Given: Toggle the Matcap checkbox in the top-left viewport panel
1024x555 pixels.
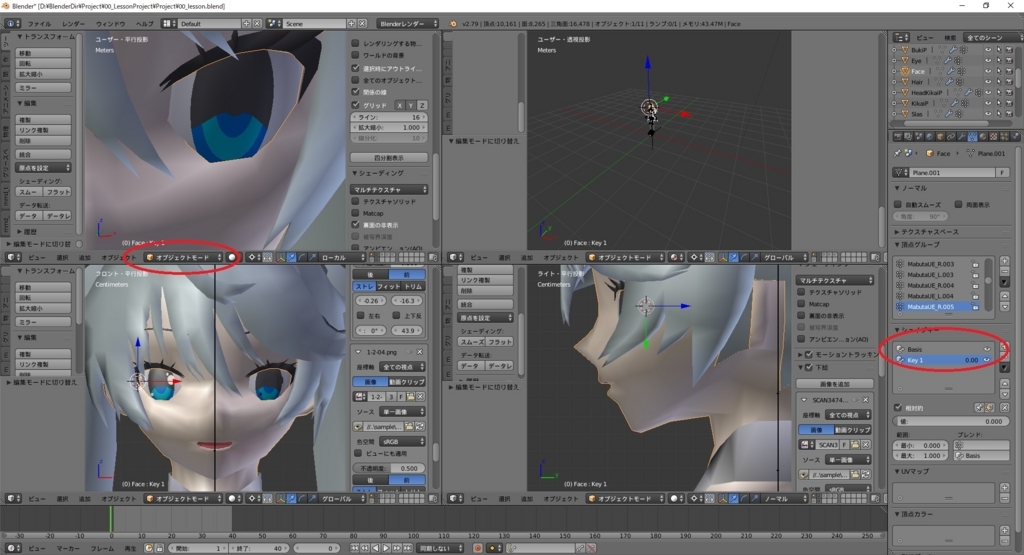Looking at the screenshot, I should [x=355, y=213].
